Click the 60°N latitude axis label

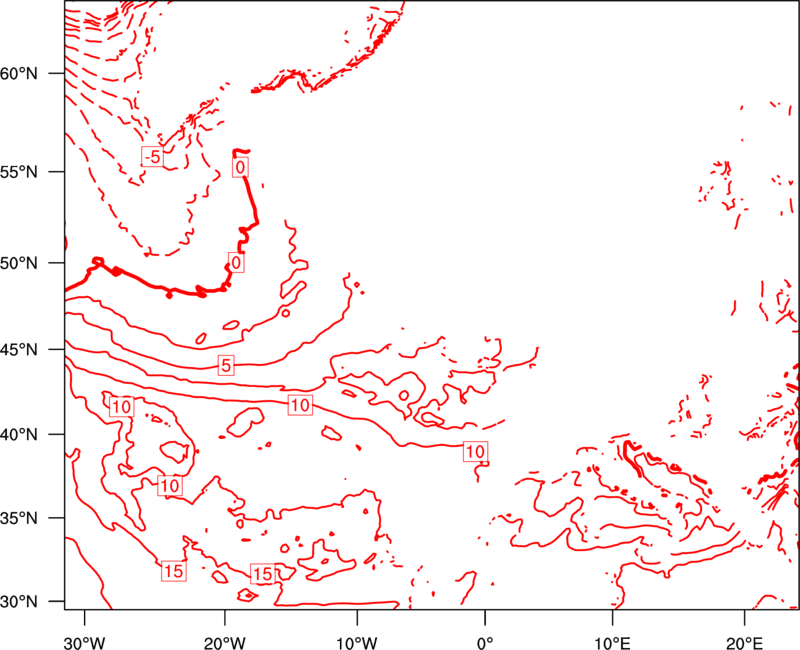19,74
